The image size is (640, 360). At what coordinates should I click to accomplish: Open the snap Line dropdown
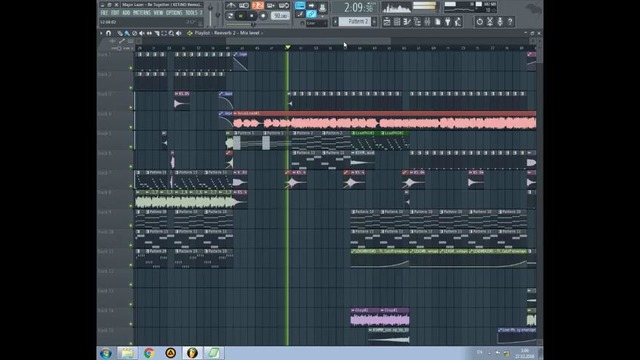pos(316,23)
